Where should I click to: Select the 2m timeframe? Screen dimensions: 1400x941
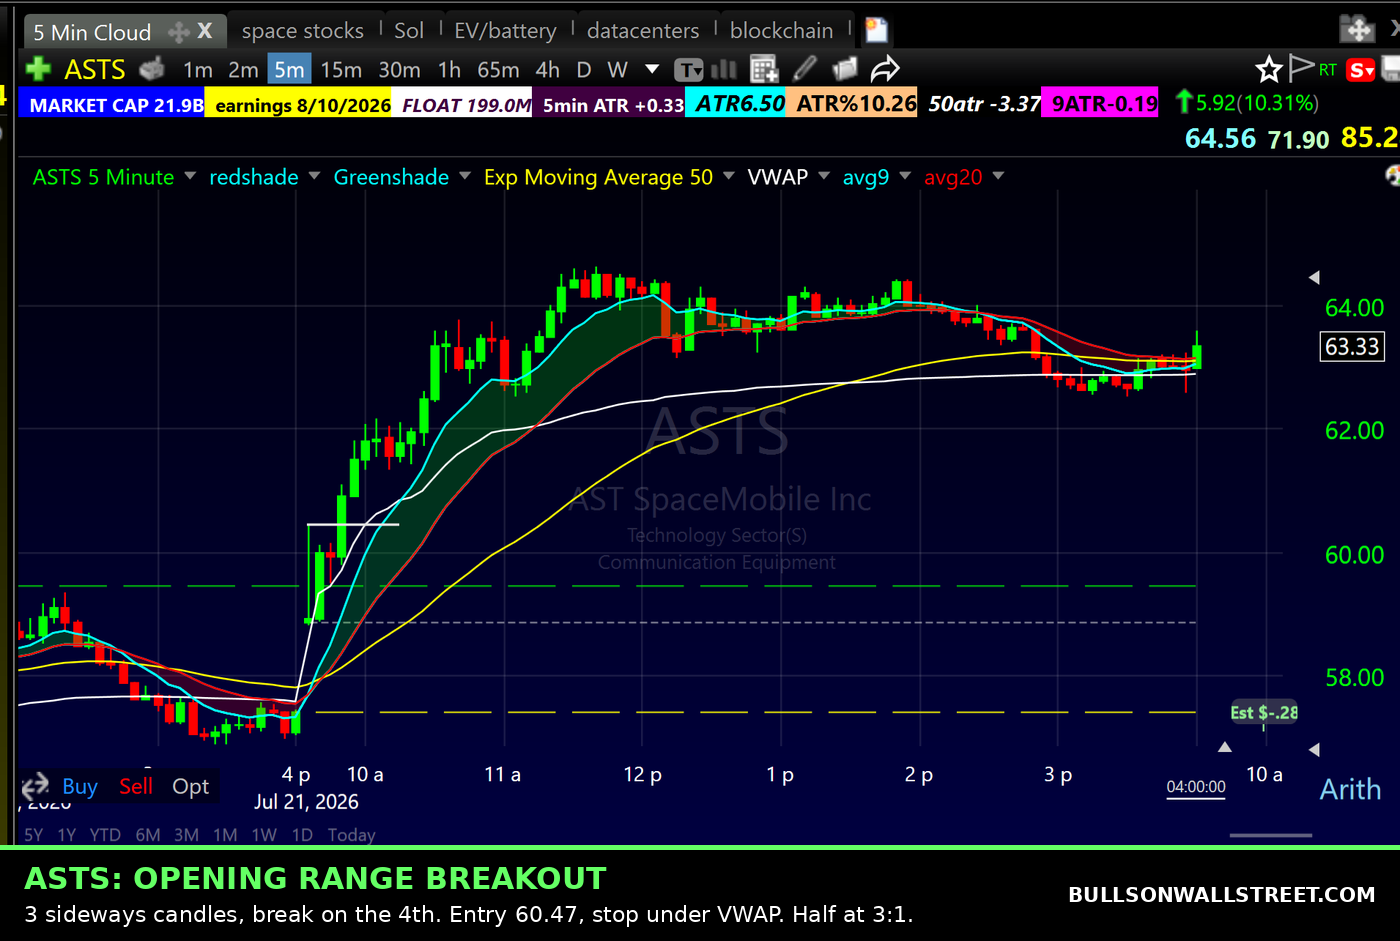243,70
